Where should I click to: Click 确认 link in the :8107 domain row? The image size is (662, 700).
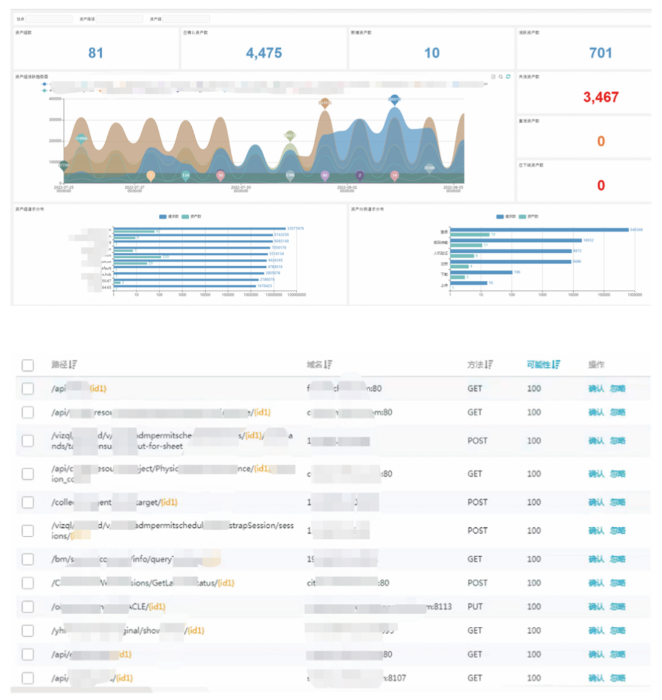pos(596,678)
